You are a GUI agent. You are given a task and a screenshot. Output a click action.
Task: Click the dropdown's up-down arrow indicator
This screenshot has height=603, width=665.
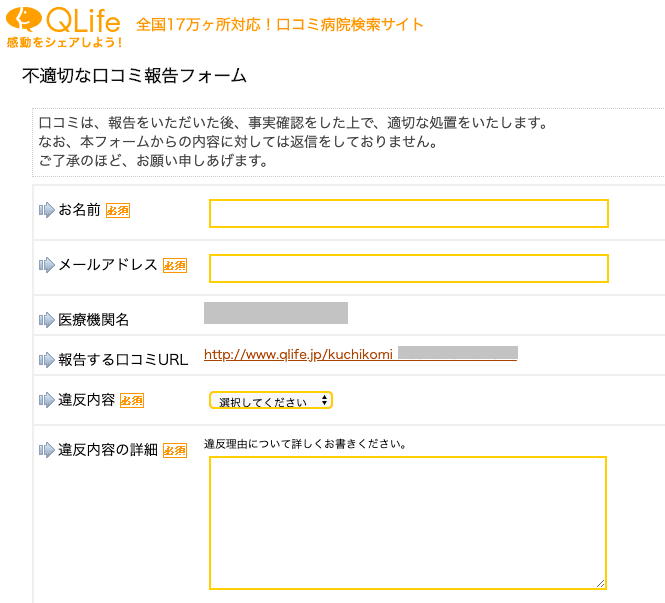324,400
